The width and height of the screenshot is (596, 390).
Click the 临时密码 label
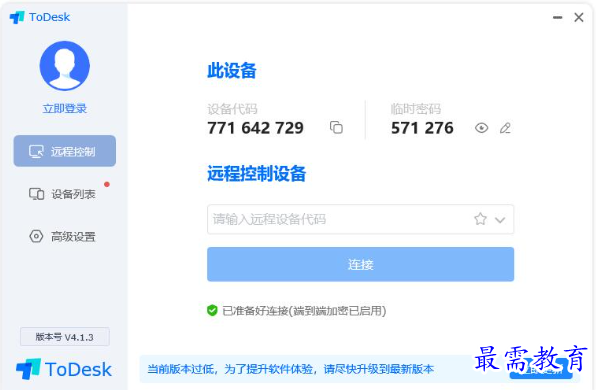point(416,109)
